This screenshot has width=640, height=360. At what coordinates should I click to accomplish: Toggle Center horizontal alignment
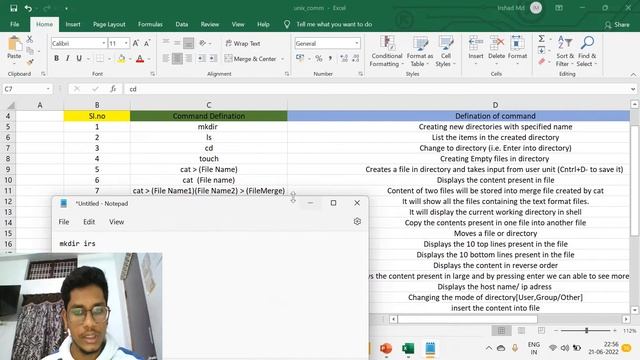point(177,59)
